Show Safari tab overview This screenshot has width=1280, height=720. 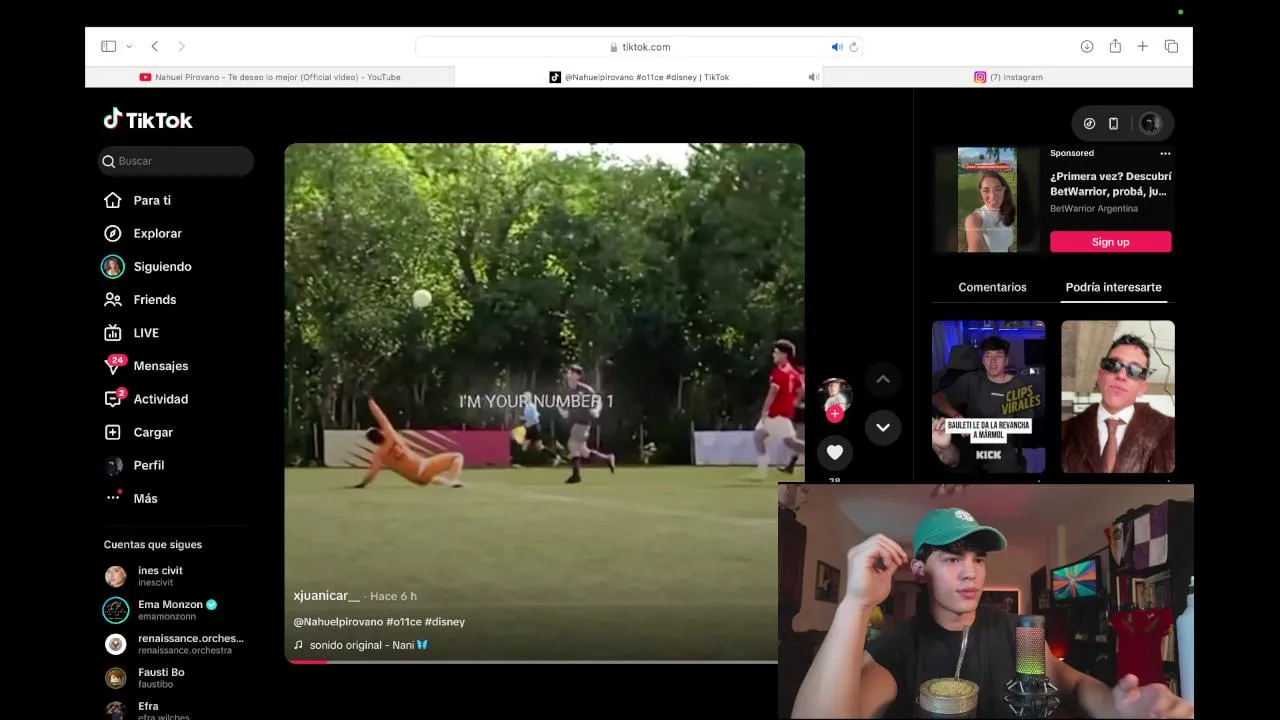pyautogui.click(x=1171, y=46)
